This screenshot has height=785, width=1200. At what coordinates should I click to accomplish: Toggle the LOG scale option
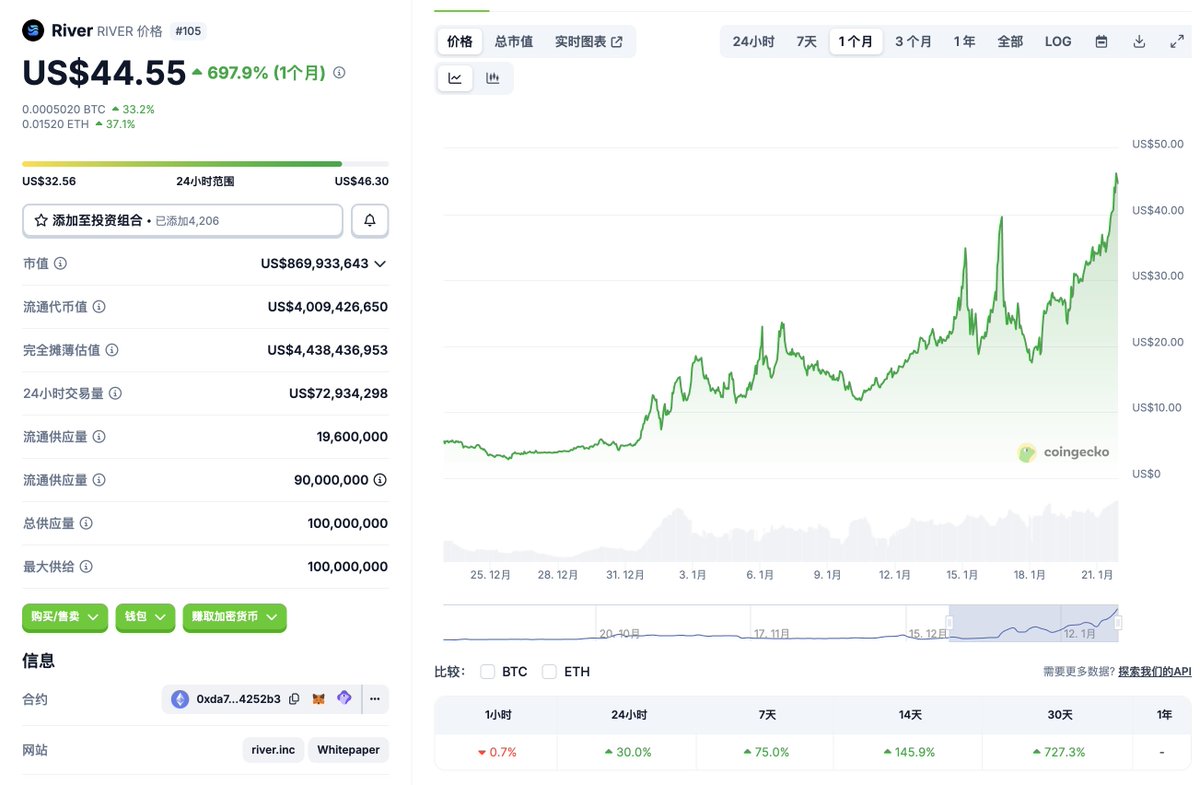[x=1058, y=42]
